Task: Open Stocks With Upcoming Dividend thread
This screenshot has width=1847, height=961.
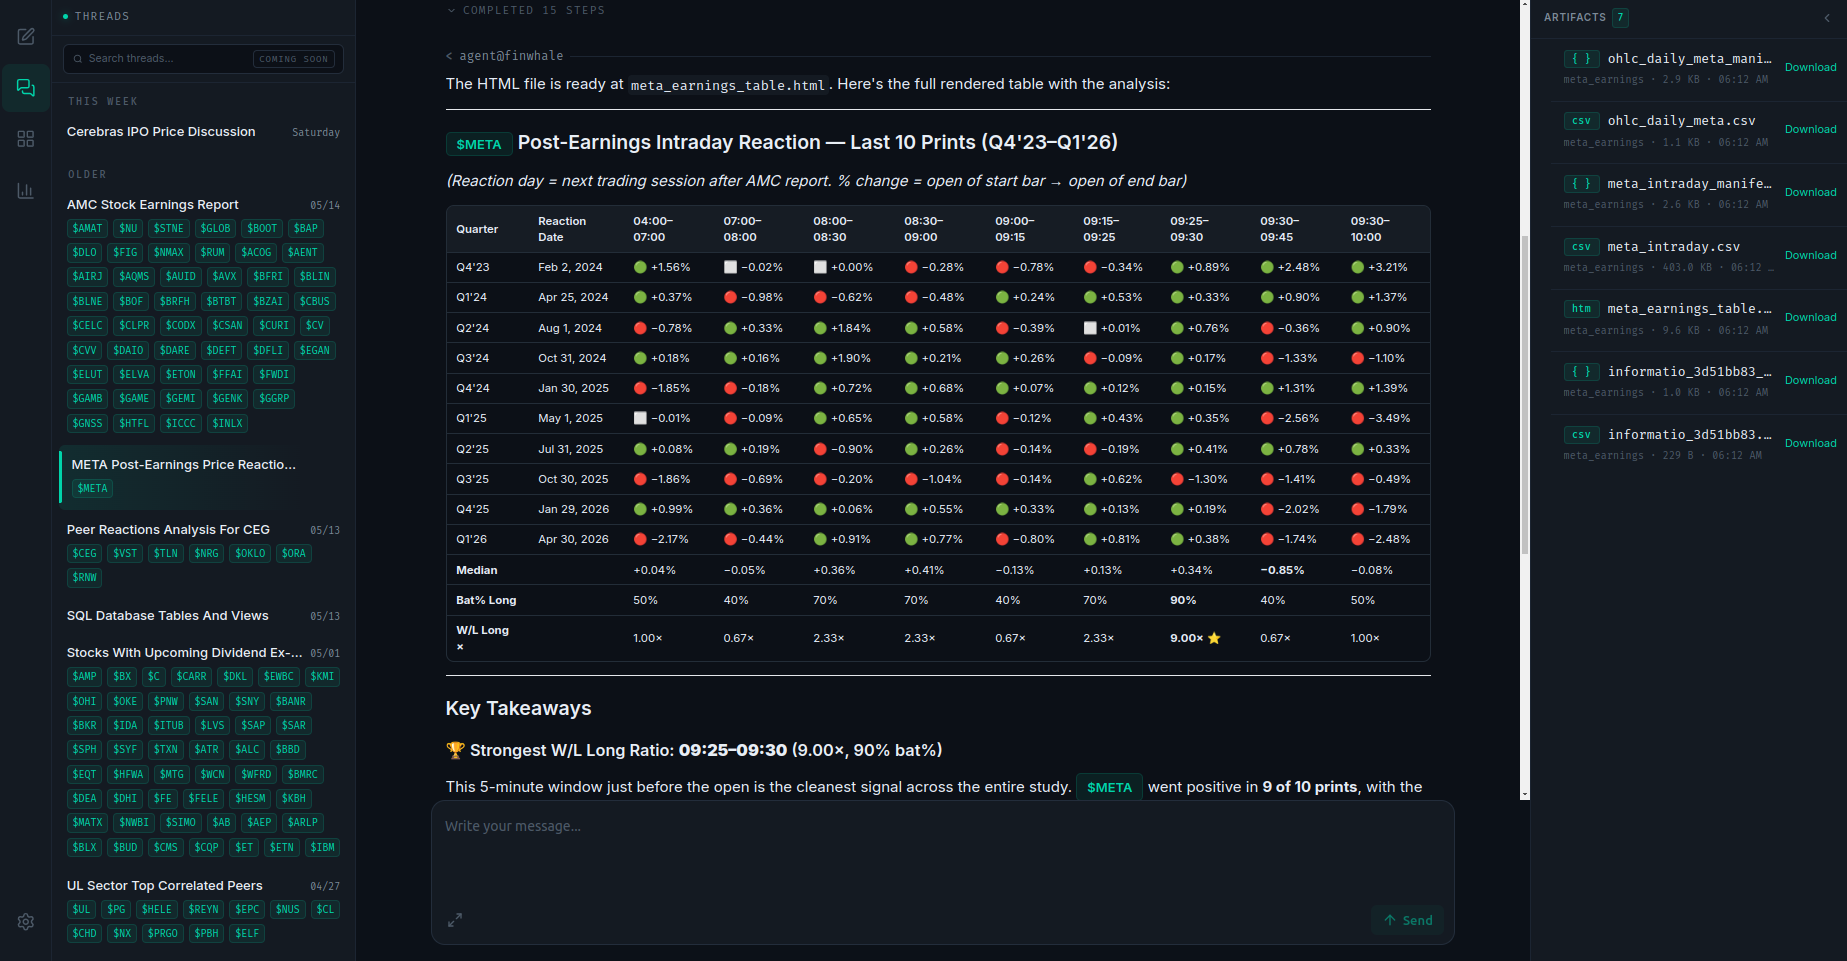Action: pyautogui.click(x=184, y=653)
